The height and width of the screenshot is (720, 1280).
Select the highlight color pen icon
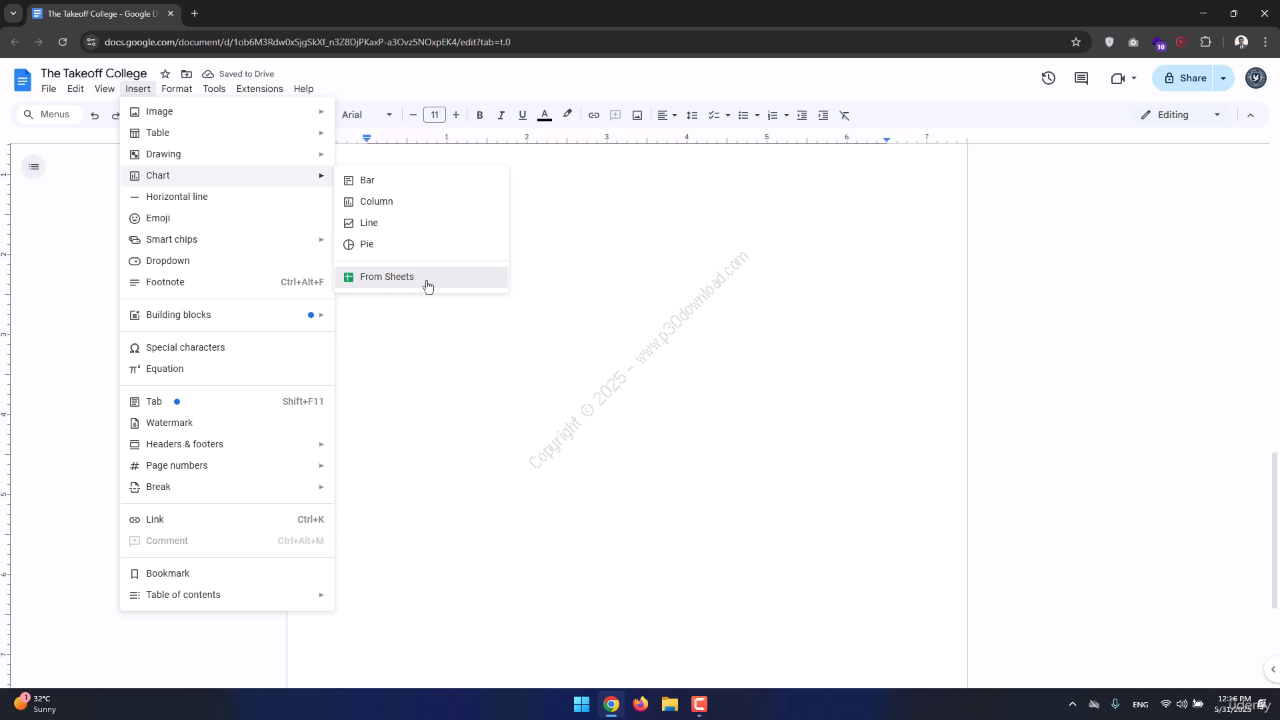tap(568, 115)
